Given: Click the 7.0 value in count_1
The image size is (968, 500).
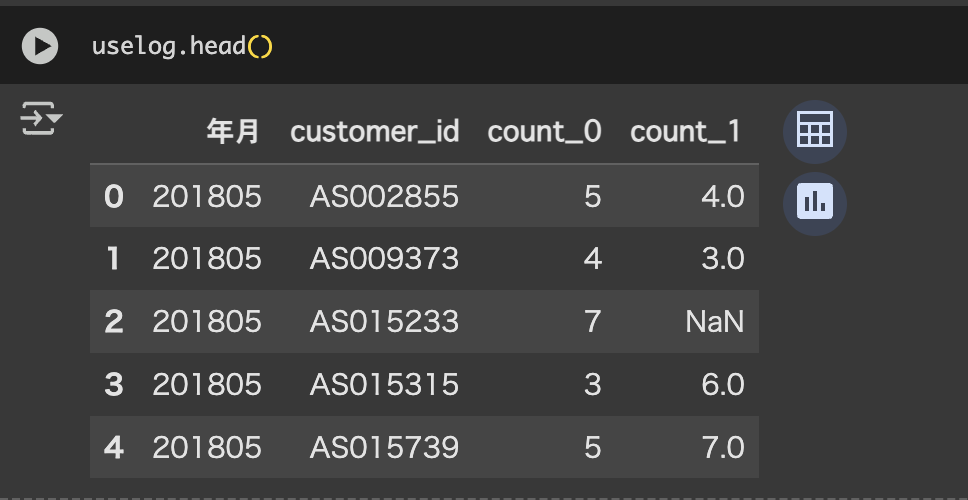Looking at the screenshot, I should click(x=723, y=447).
